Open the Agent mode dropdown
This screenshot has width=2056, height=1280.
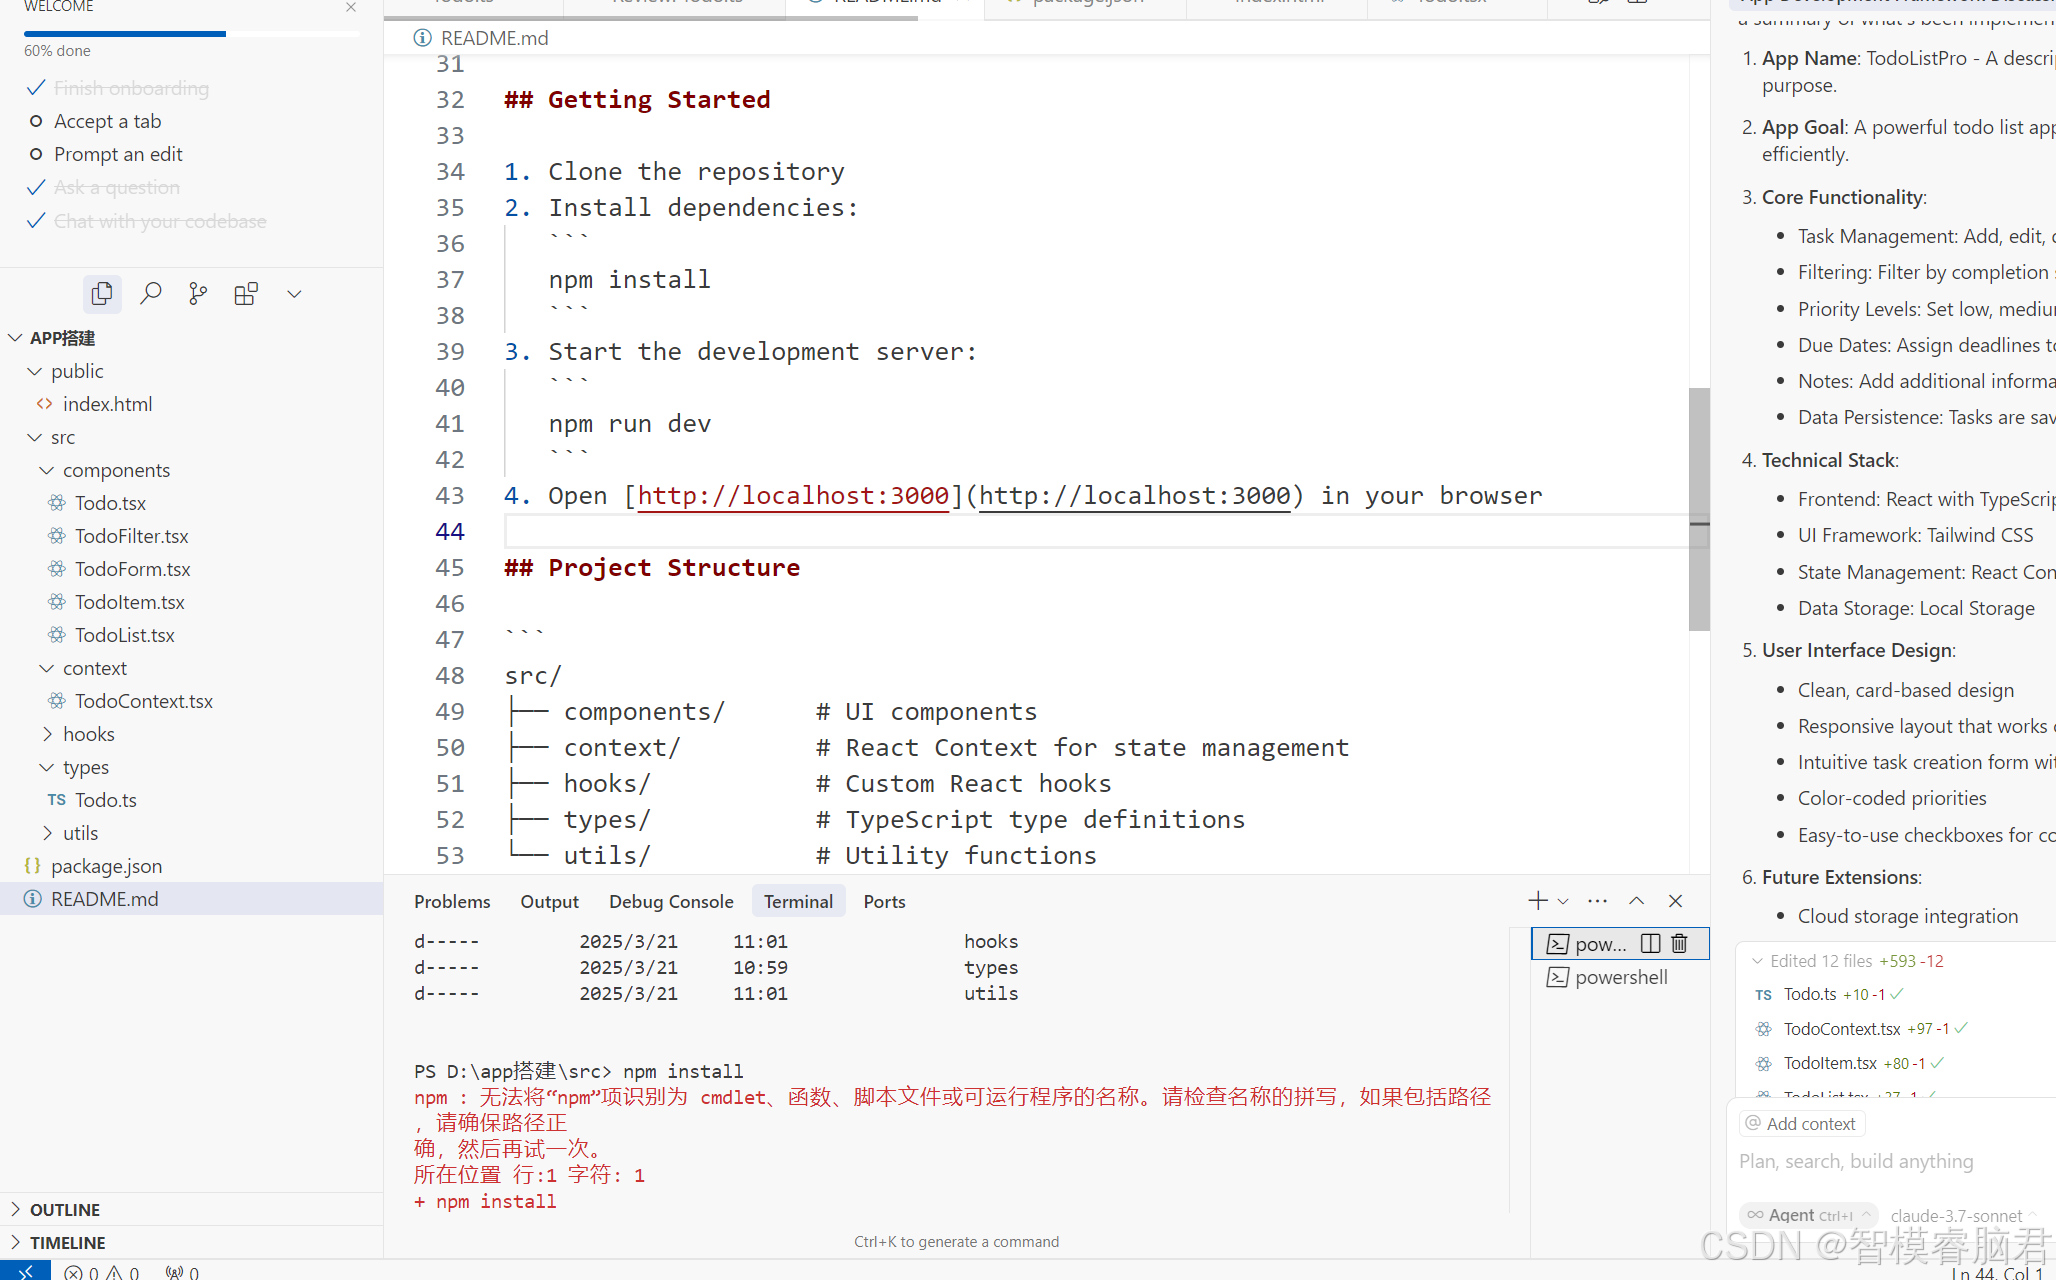pos(1810,1215)
